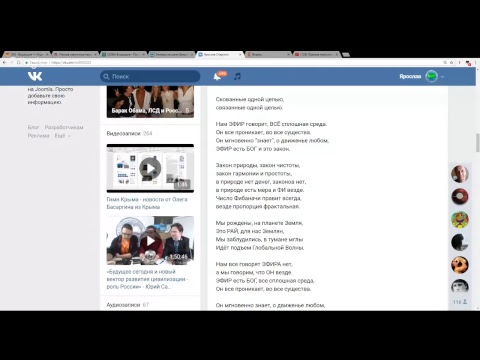Switch to the first browser tab
The width and height of the screenshot is (480, 360).
click(x=26, y=54)
